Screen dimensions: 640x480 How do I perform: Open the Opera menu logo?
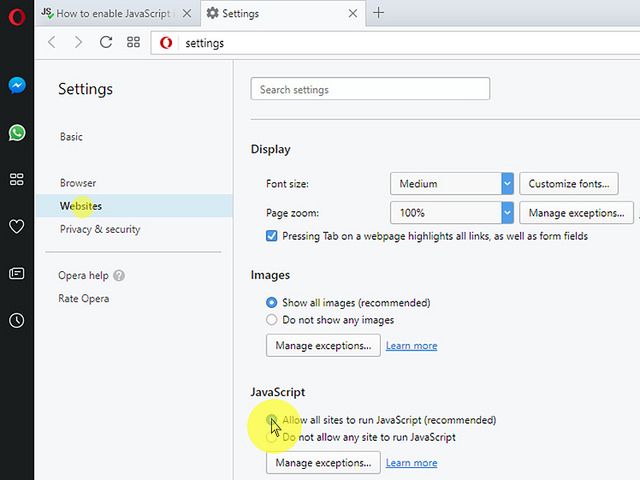[x=16, y=17]
